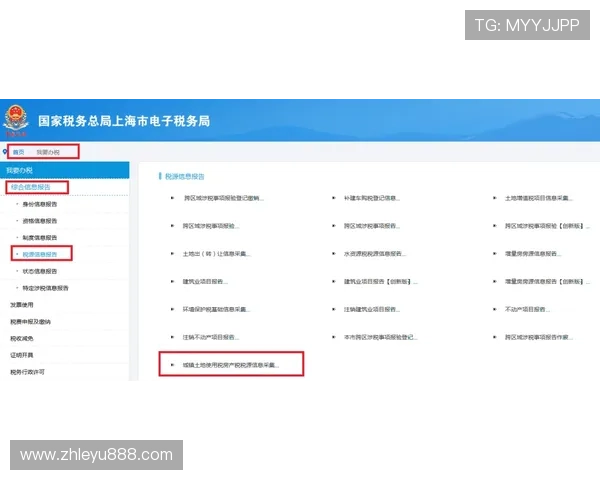Open 状态信息报告 in the sidebar
This screenshot has height=480, width=600.
pyautogui.click(x=40, y=271)
